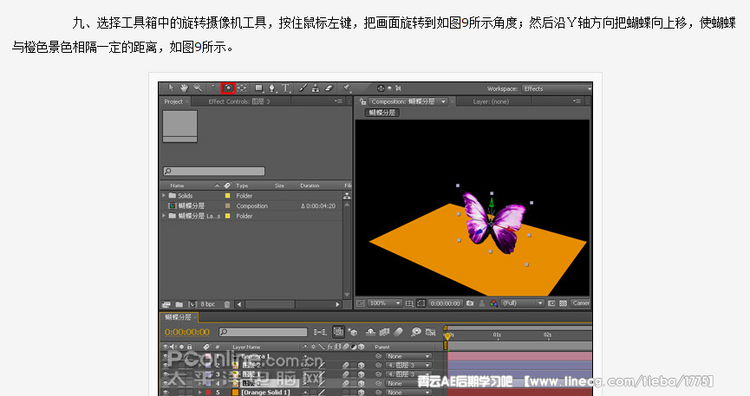The height and width of the screenshot is (396, 750).
Task: Select the Selection arrow tool
Action: click(171, 88)
